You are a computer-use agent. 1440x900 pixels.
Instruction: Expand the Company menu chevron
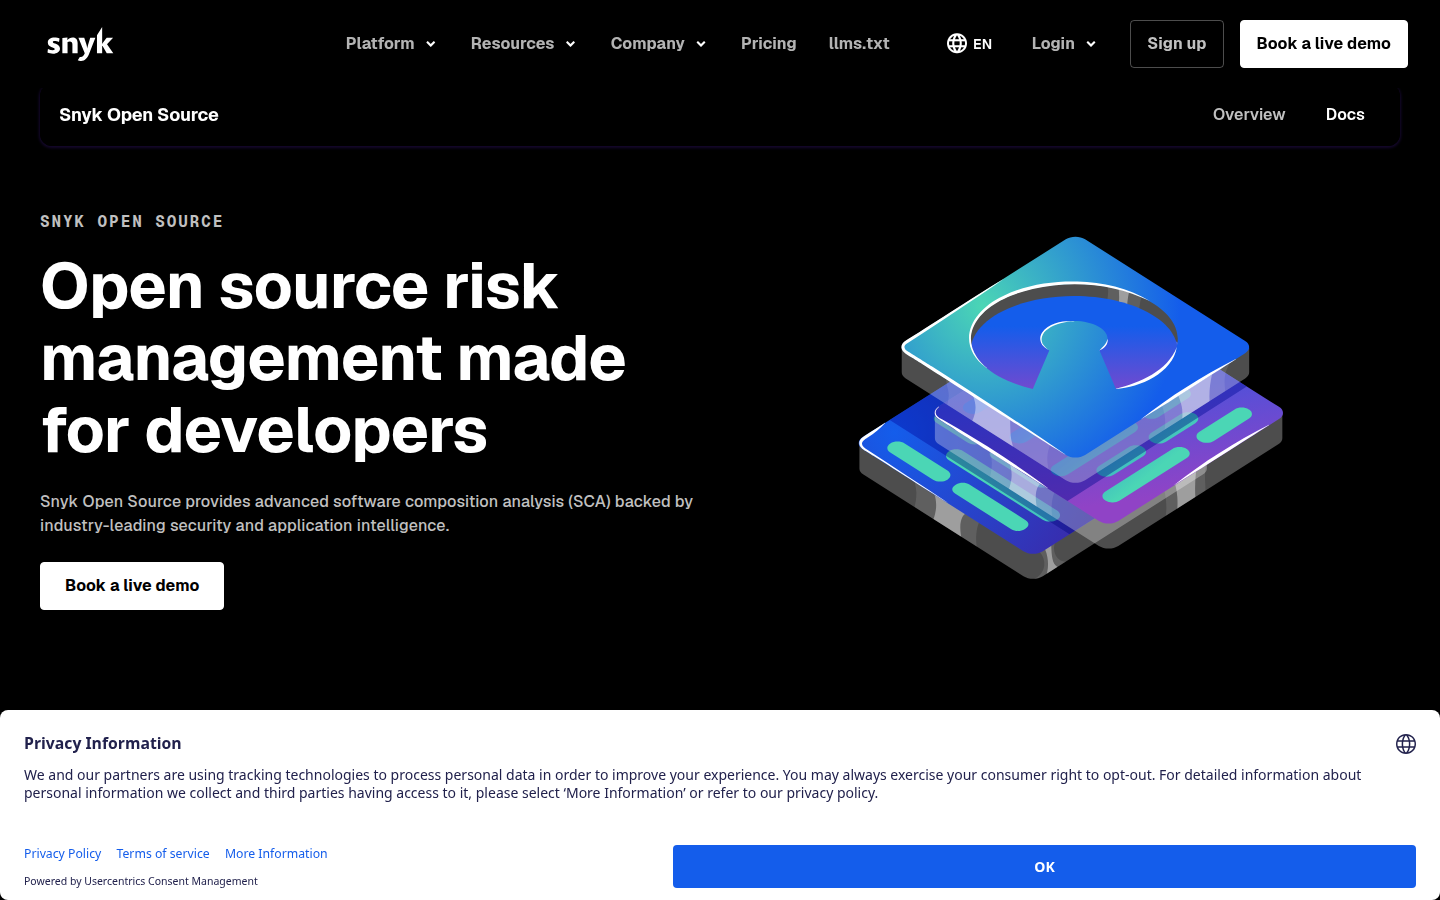tap(701, 44)
